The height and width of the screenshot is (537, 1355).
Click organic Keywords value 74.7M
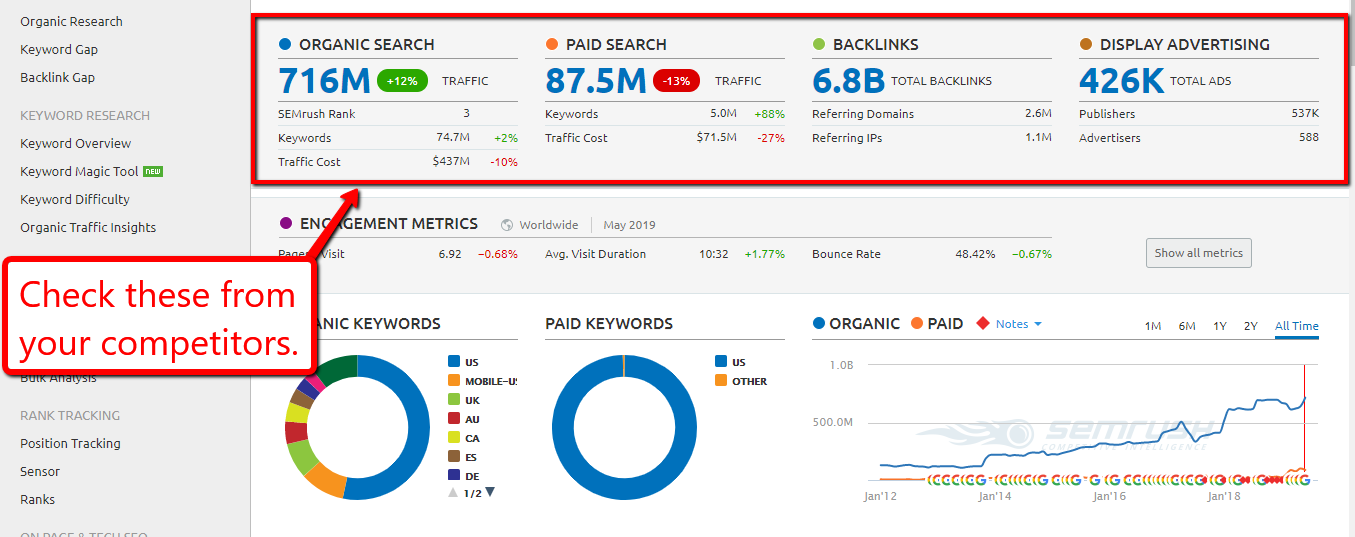pyautogui.click(x=453, y=138)
